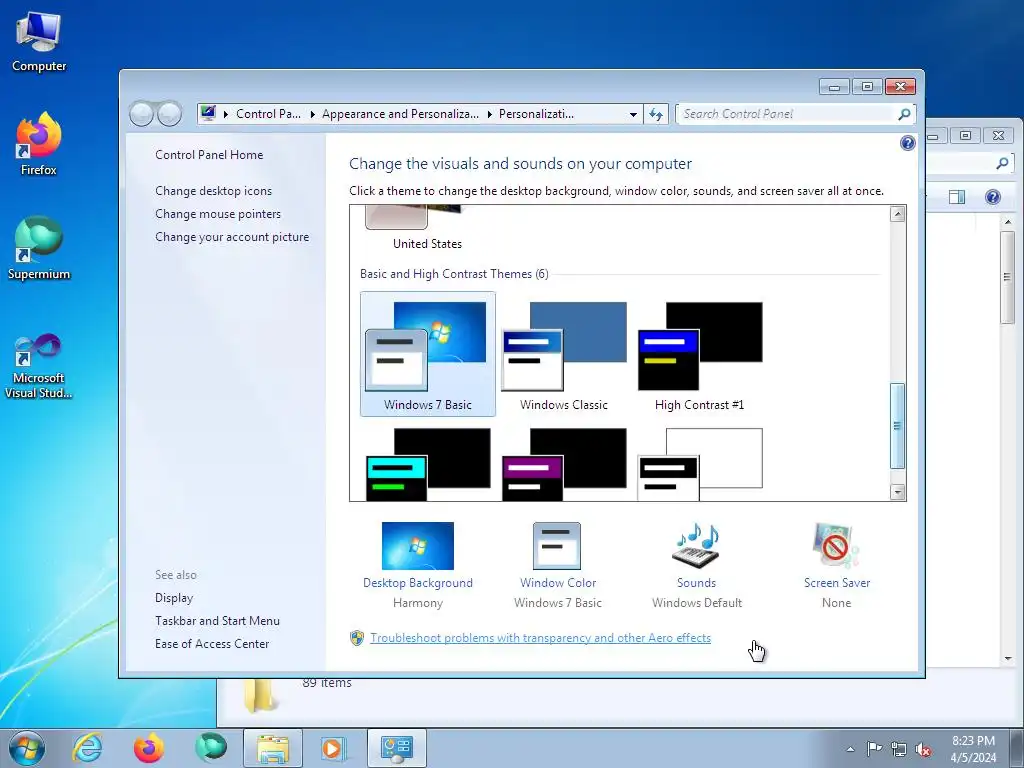Open the Screen Saver icon
This screenshot has width=1024, height=768.
click(837, 546)
